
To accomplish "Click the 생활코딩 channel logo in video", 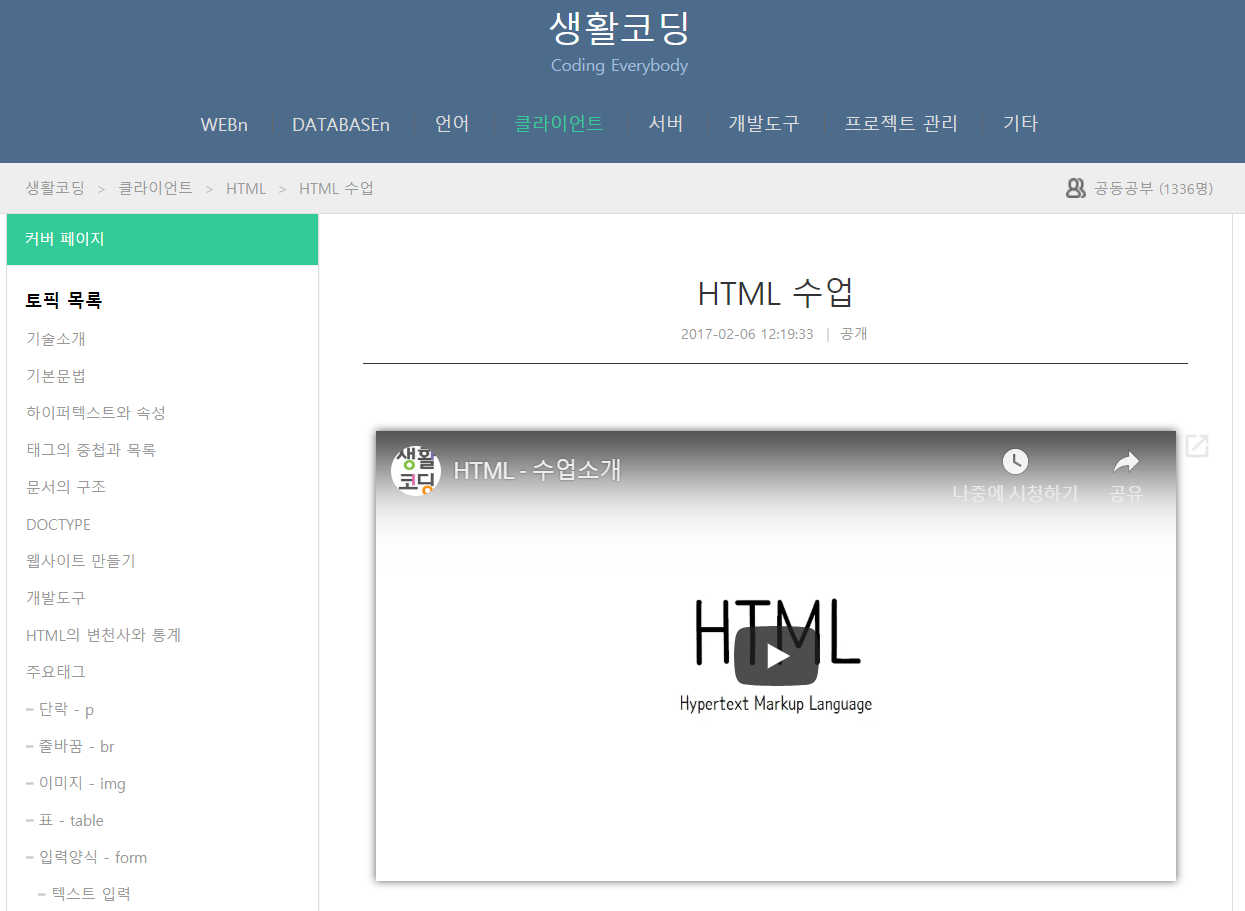I will coord(416,470).
